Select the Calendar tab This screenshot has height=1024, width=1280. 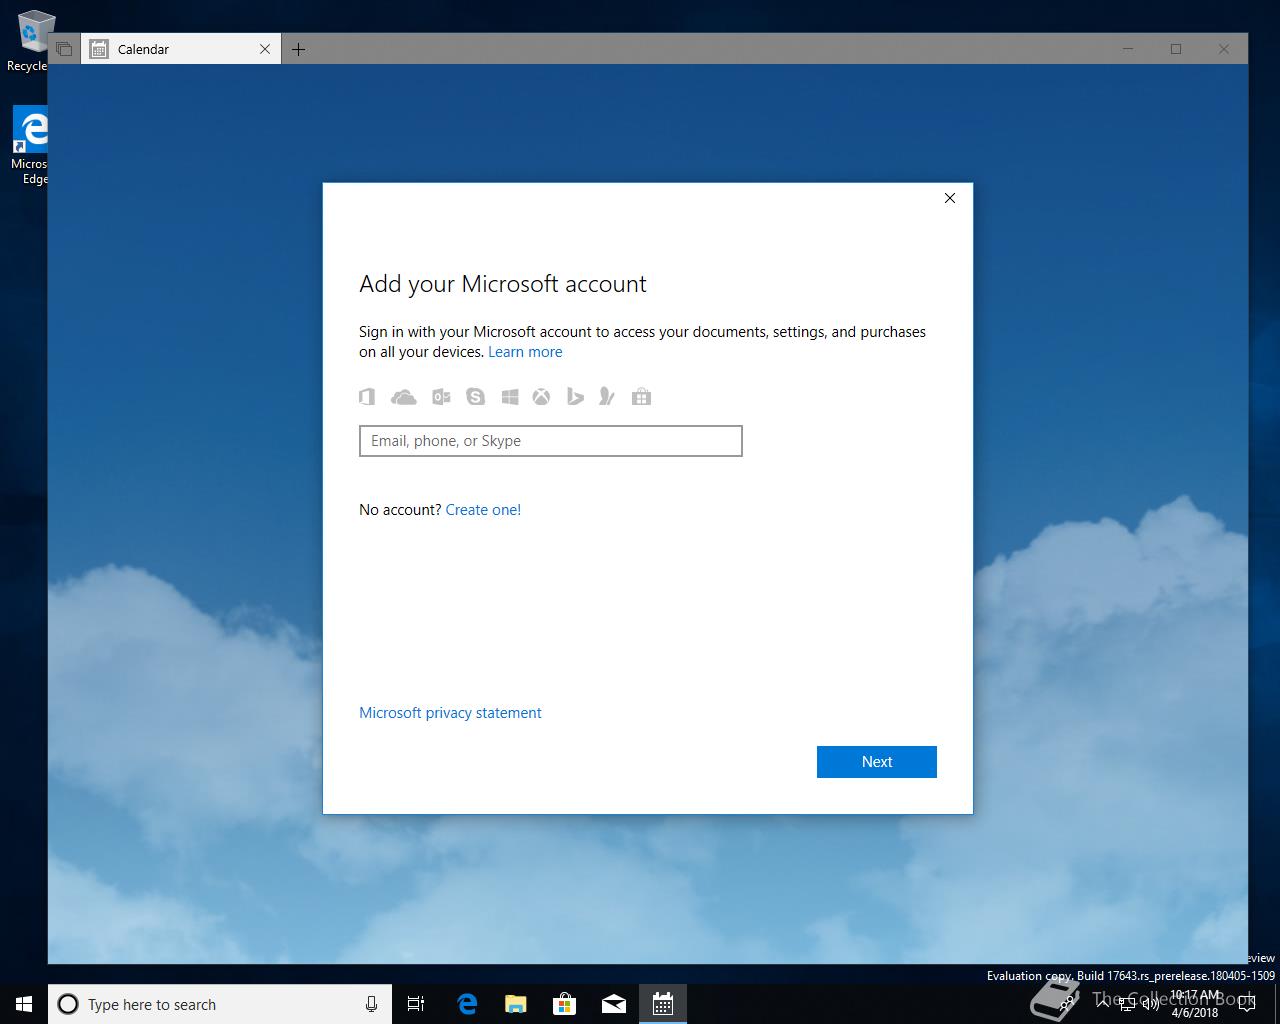(180, 49)
